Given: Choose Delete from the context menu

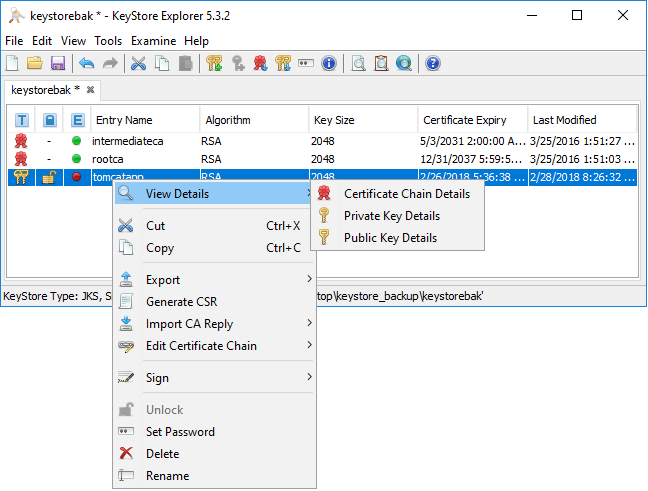Looking at the screenshot, I should tap(162, 454).
